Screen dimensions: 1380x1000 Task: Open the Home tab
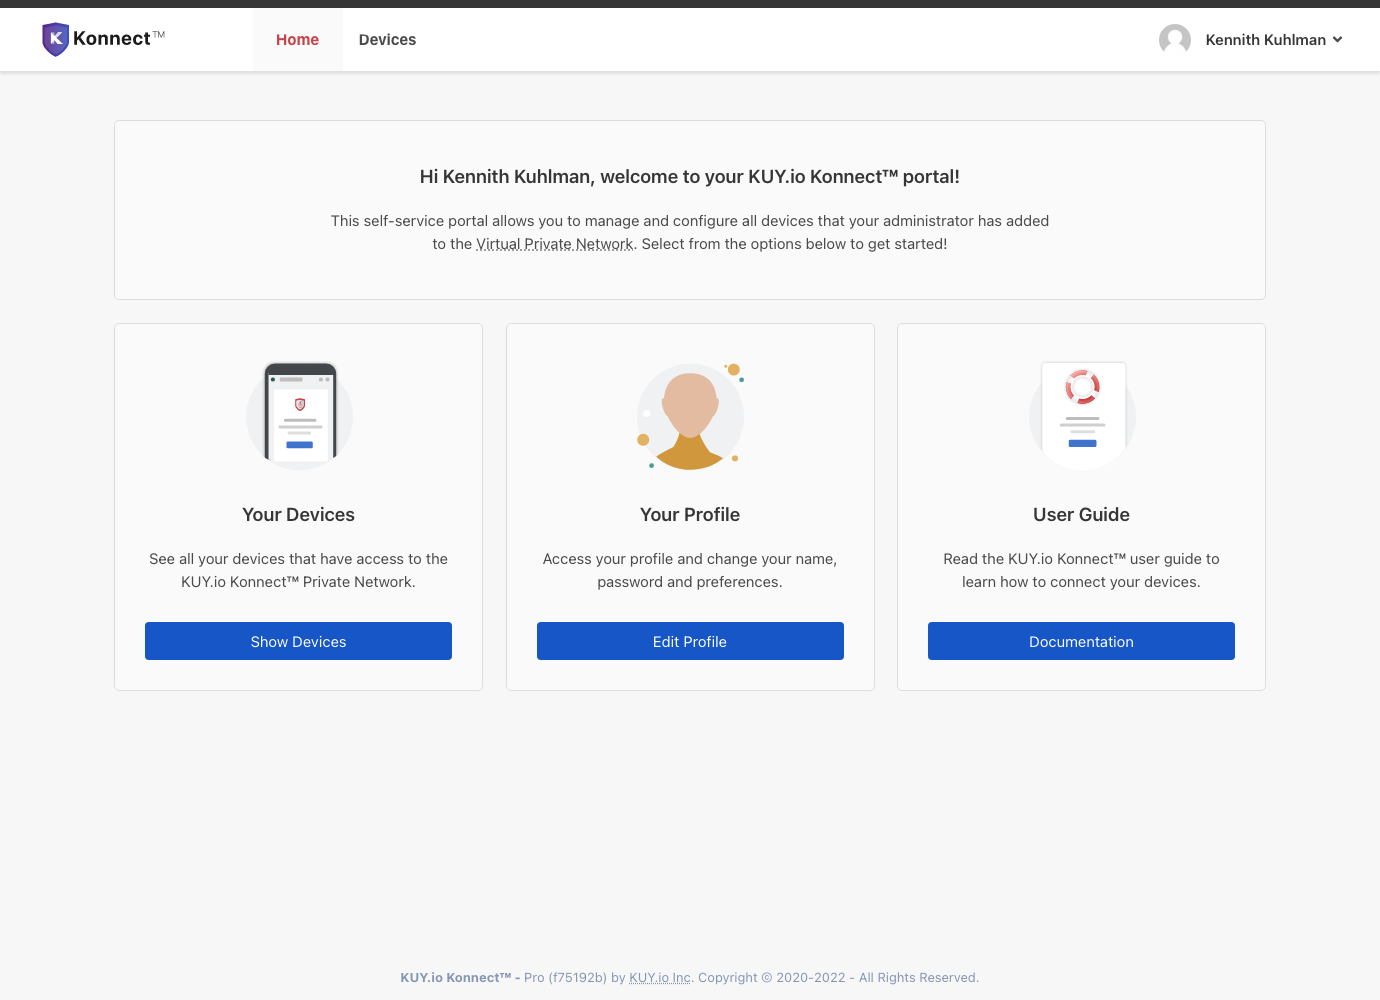298,40
